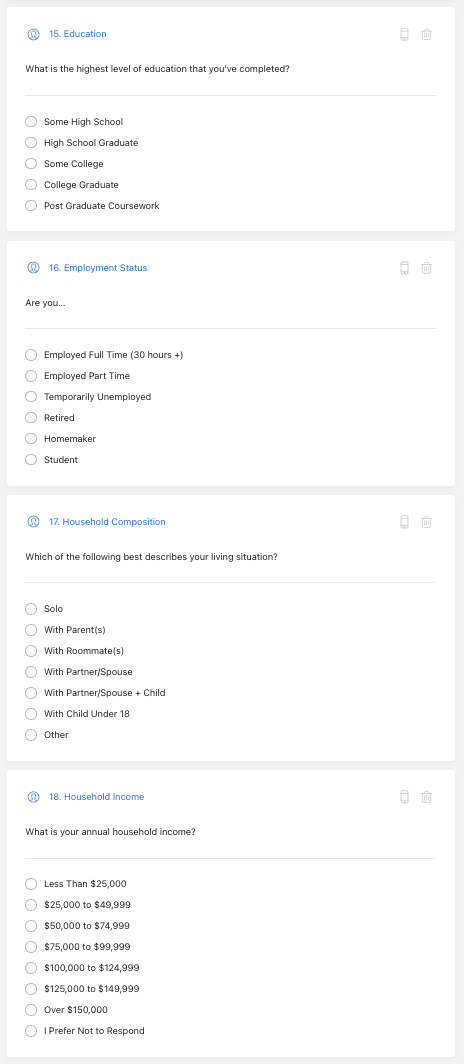The width and height of the screenshot is (464, 1064).
Task: Click mobile preview icon for Education question
Action: point(404,34)
